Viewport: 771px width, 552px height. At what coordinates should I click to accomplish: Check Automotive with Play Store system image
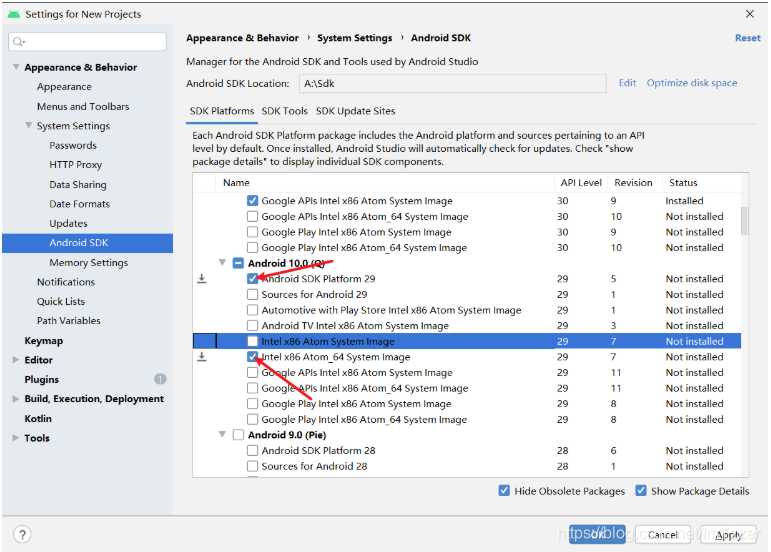252,310
